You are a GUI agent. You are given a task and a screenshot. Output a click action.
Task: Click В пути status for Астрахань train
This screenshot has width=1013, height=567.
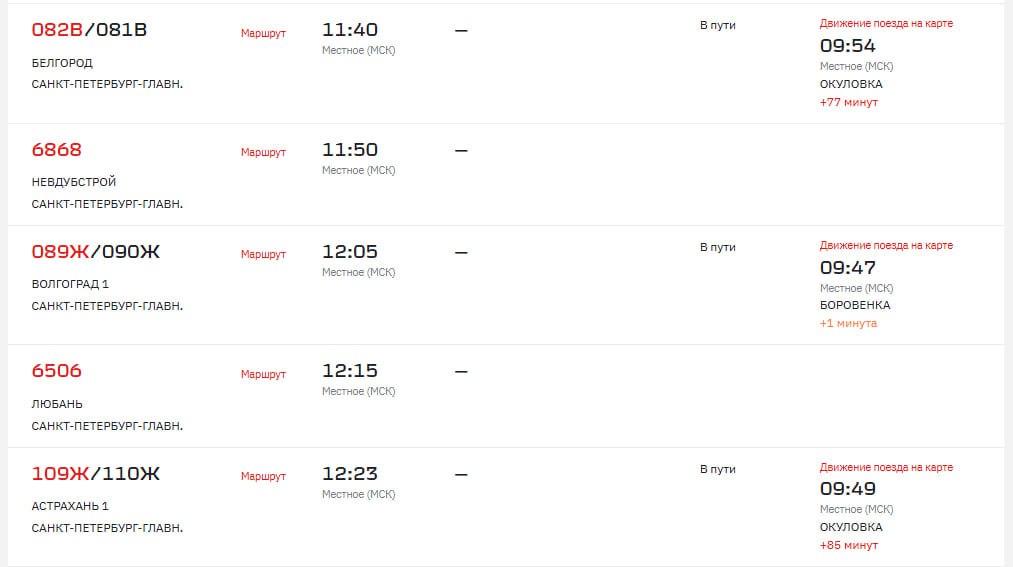[x=718, y=469]
